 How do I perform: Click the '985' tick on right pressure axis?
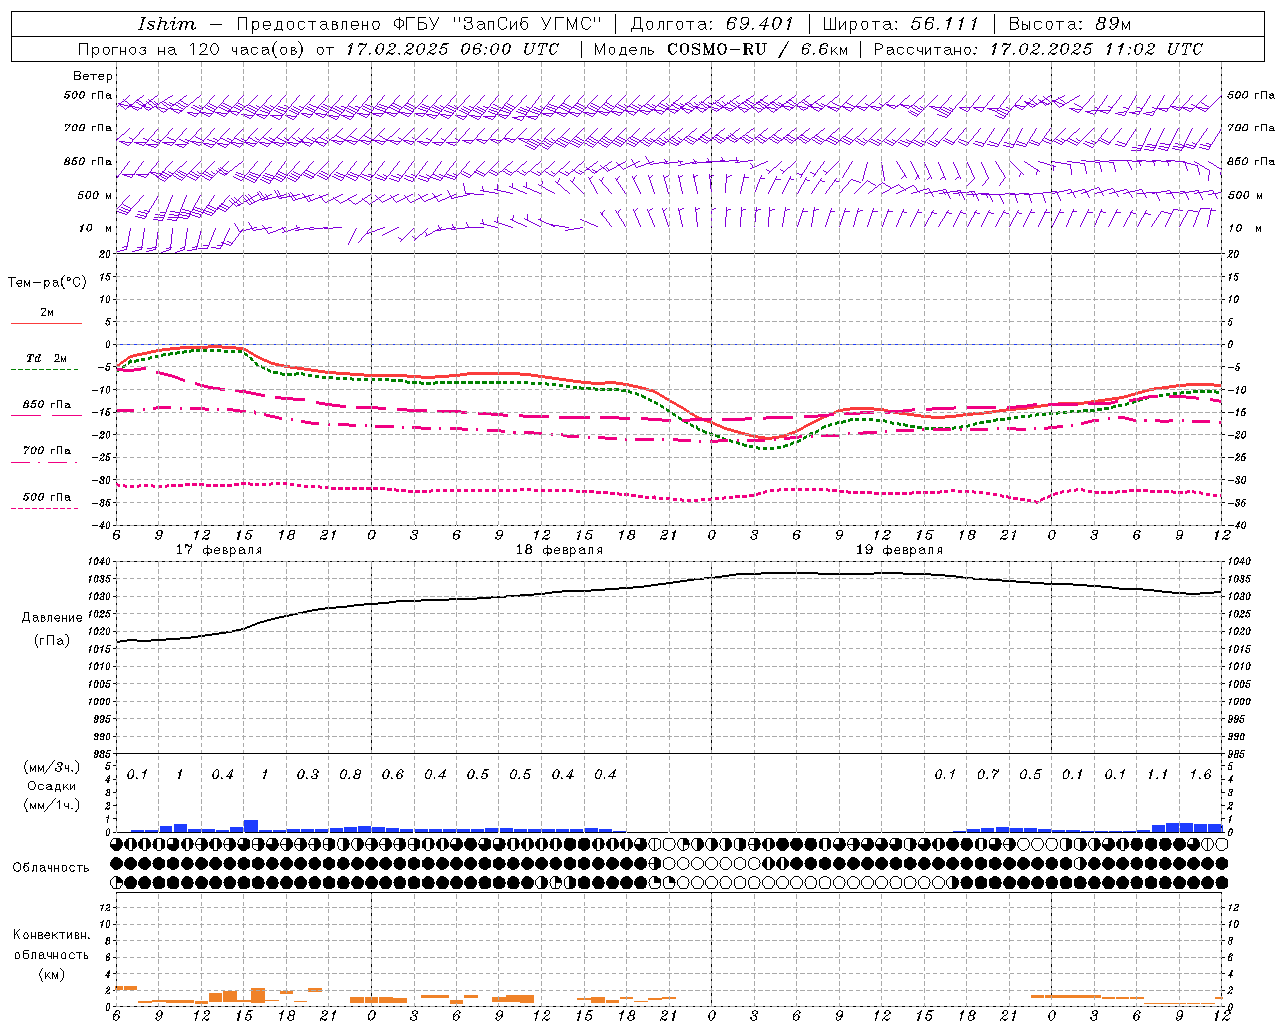pos(1238,754)
